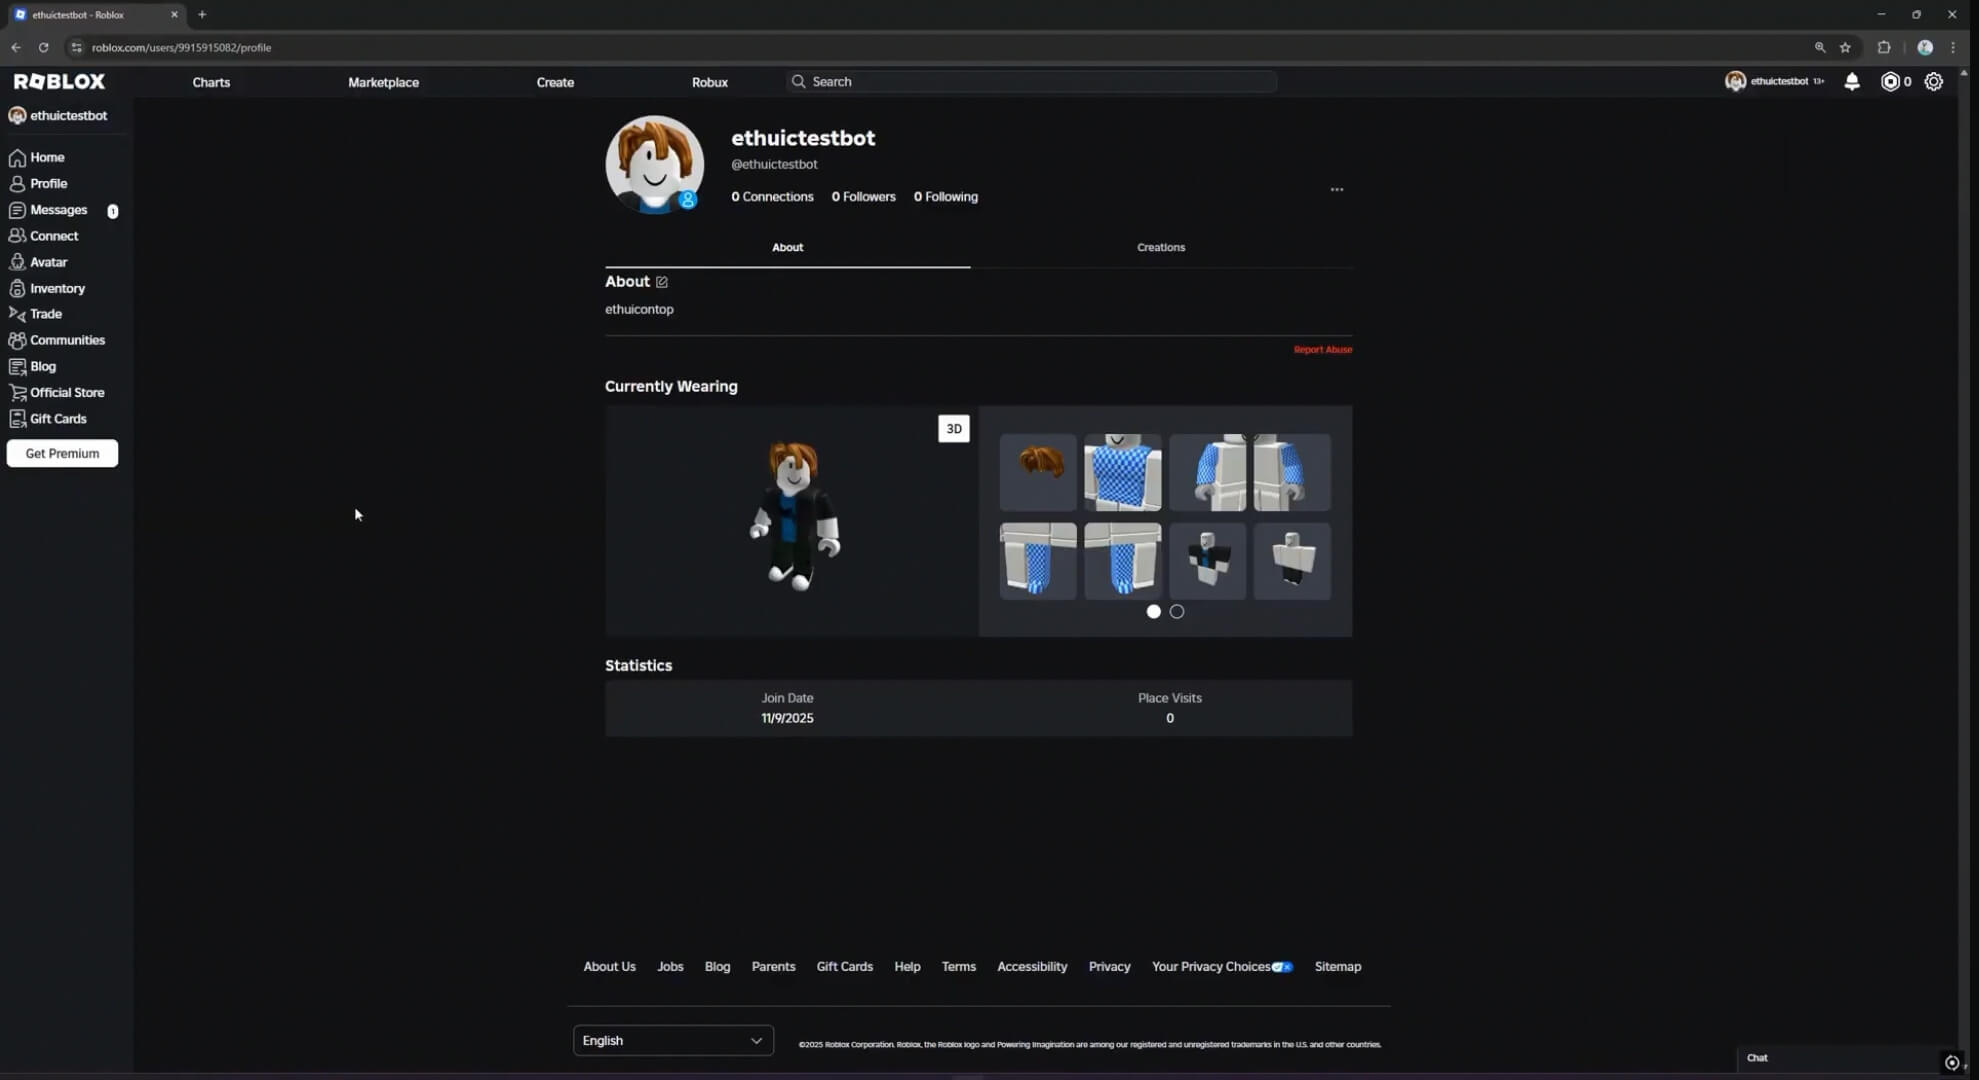This screenshot has height=1080, width=1979.
Task: Click the Communities sidebar icon
Action: click(x=17, y=340)
